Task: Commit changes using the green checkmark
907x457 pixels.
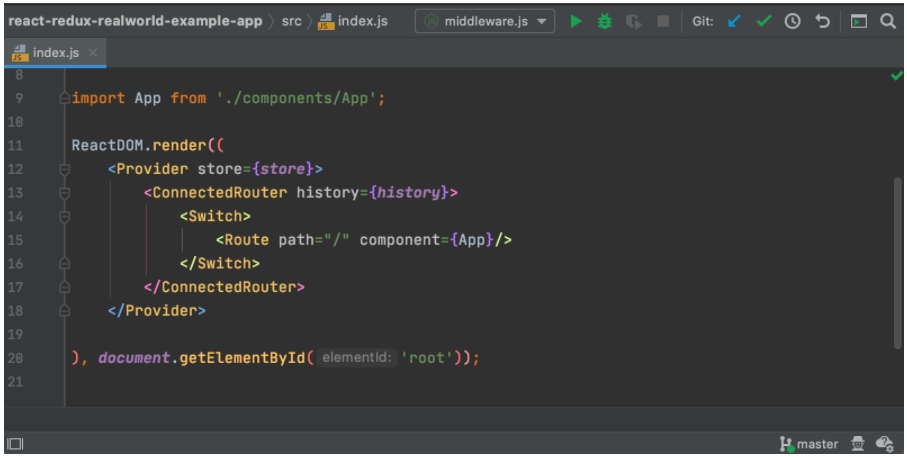Action: pos(764,21)
